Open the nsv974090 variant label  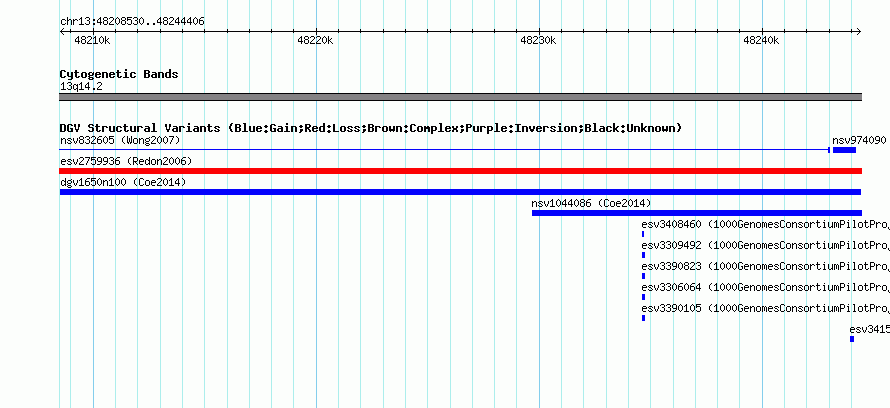tap(859, 140)
